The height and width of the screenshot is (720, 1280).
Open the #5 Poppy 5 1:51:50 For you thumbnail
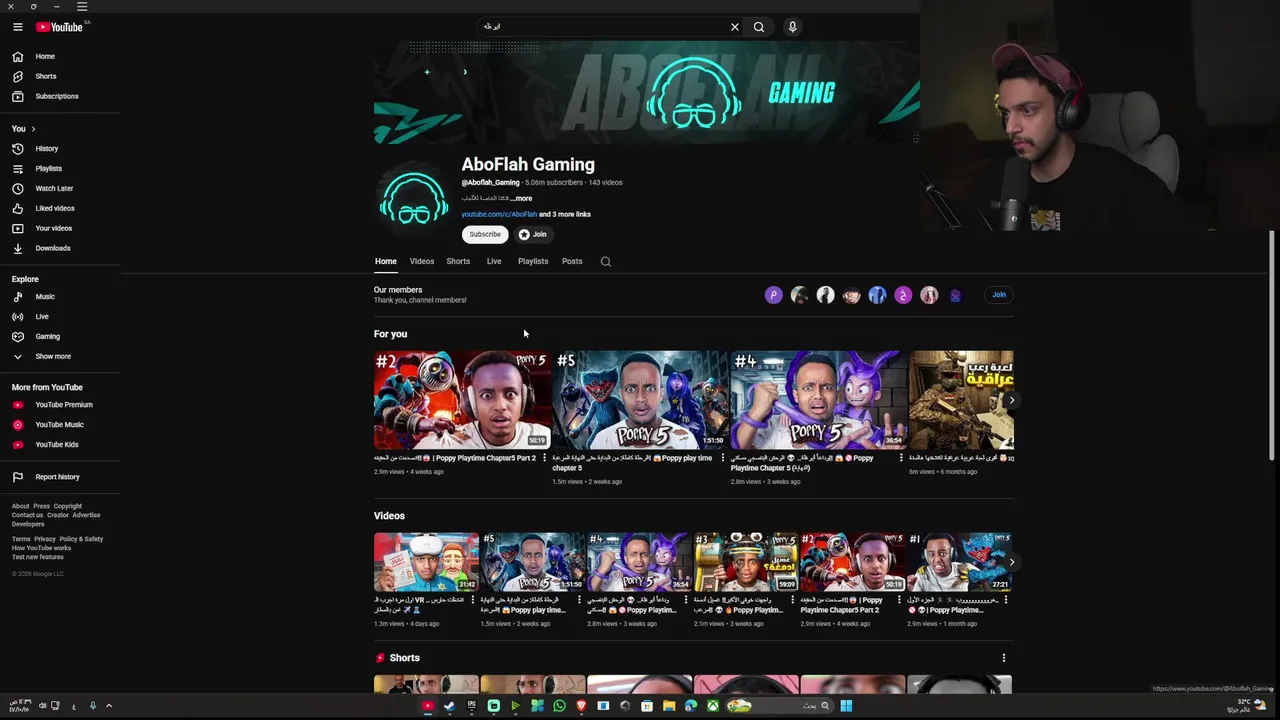click(640, 400)
